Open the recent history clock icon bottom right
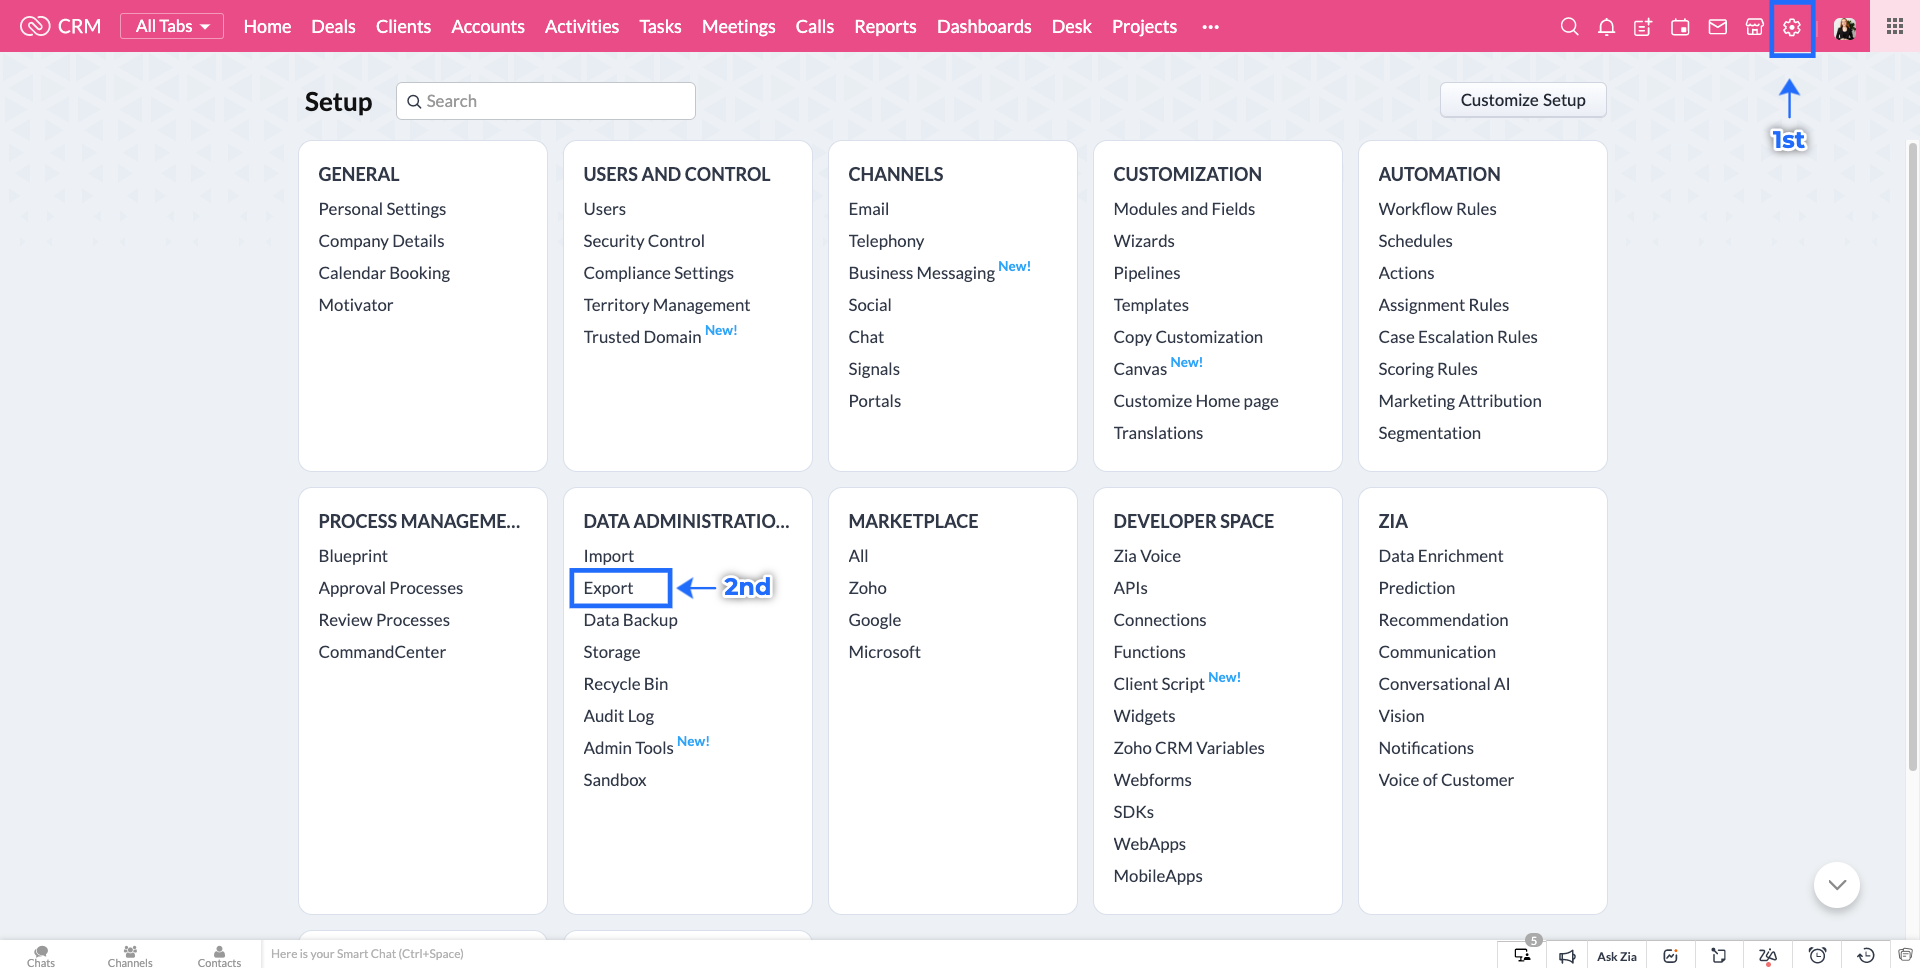This screenshot has height=968, width=1920. point(1864,955)
